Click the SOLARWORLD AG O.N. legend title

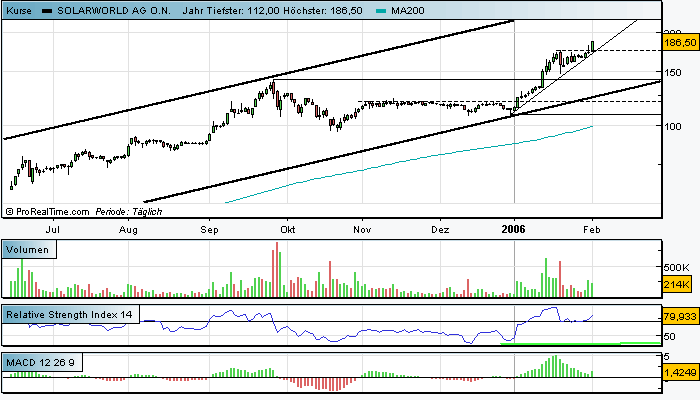114,10
